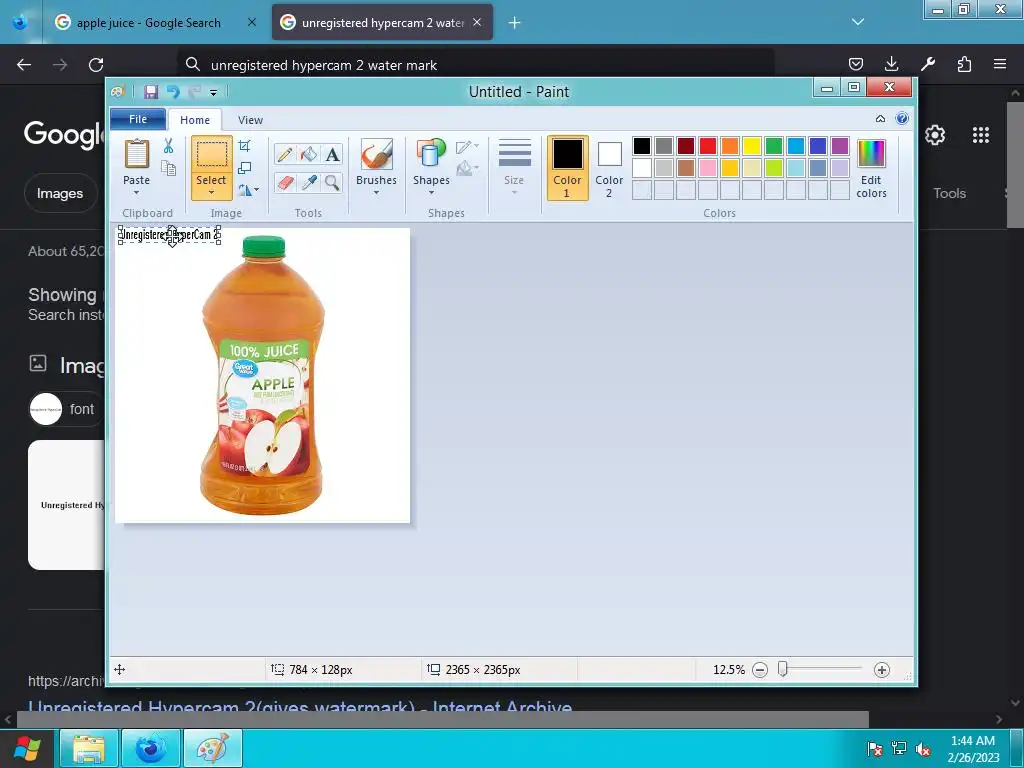This screenshot has width=1024, height=768.
Task: Activate the Color 1 button
Action: (x=568, y=168)
